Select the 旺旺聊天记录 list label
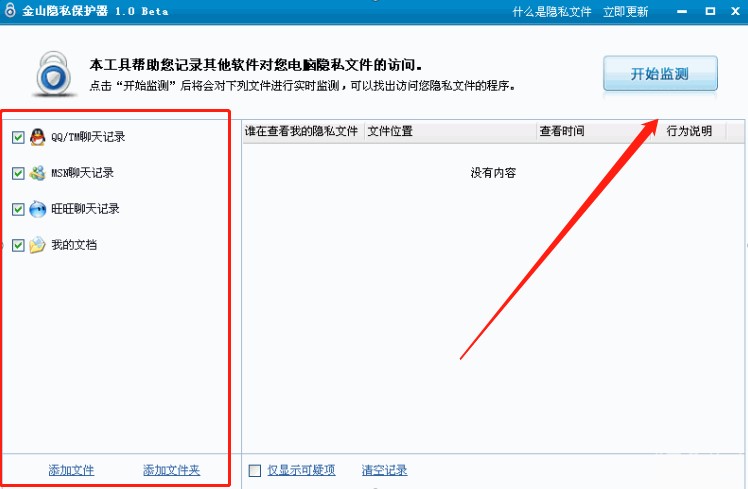This screenshot has height=489, width=748. (85, 209)
